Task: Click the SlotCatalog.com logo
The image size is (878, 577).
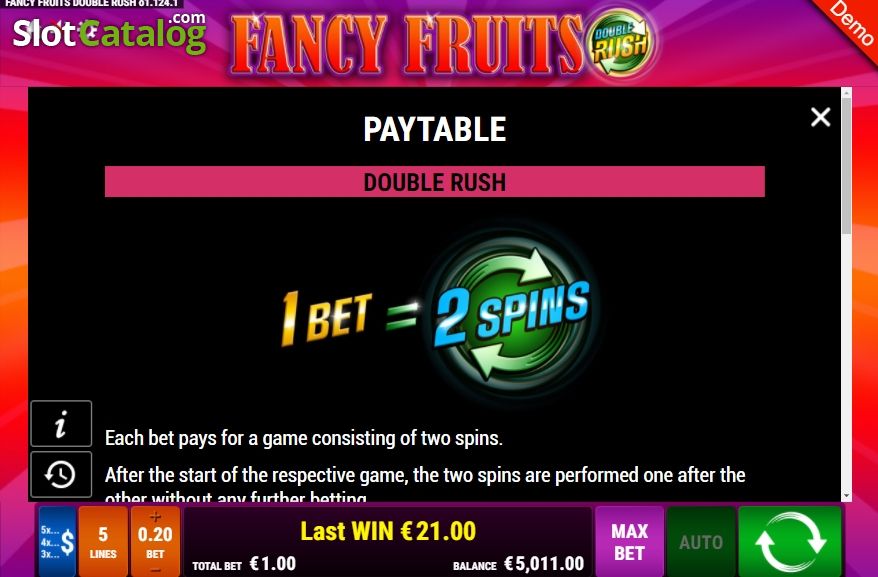Action: click(110, 32)
